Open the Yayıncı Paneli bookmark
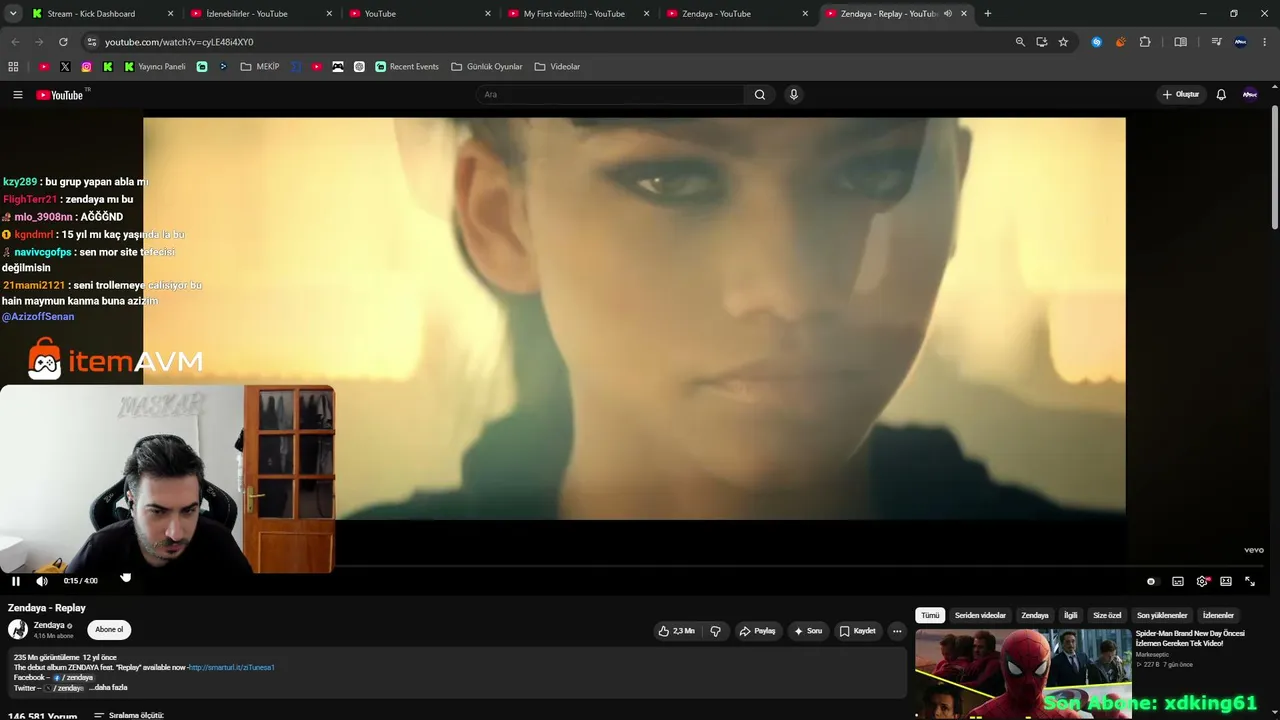Viewport: 1280px width, 720px height. pyautogui.click(x=155, y=67)
